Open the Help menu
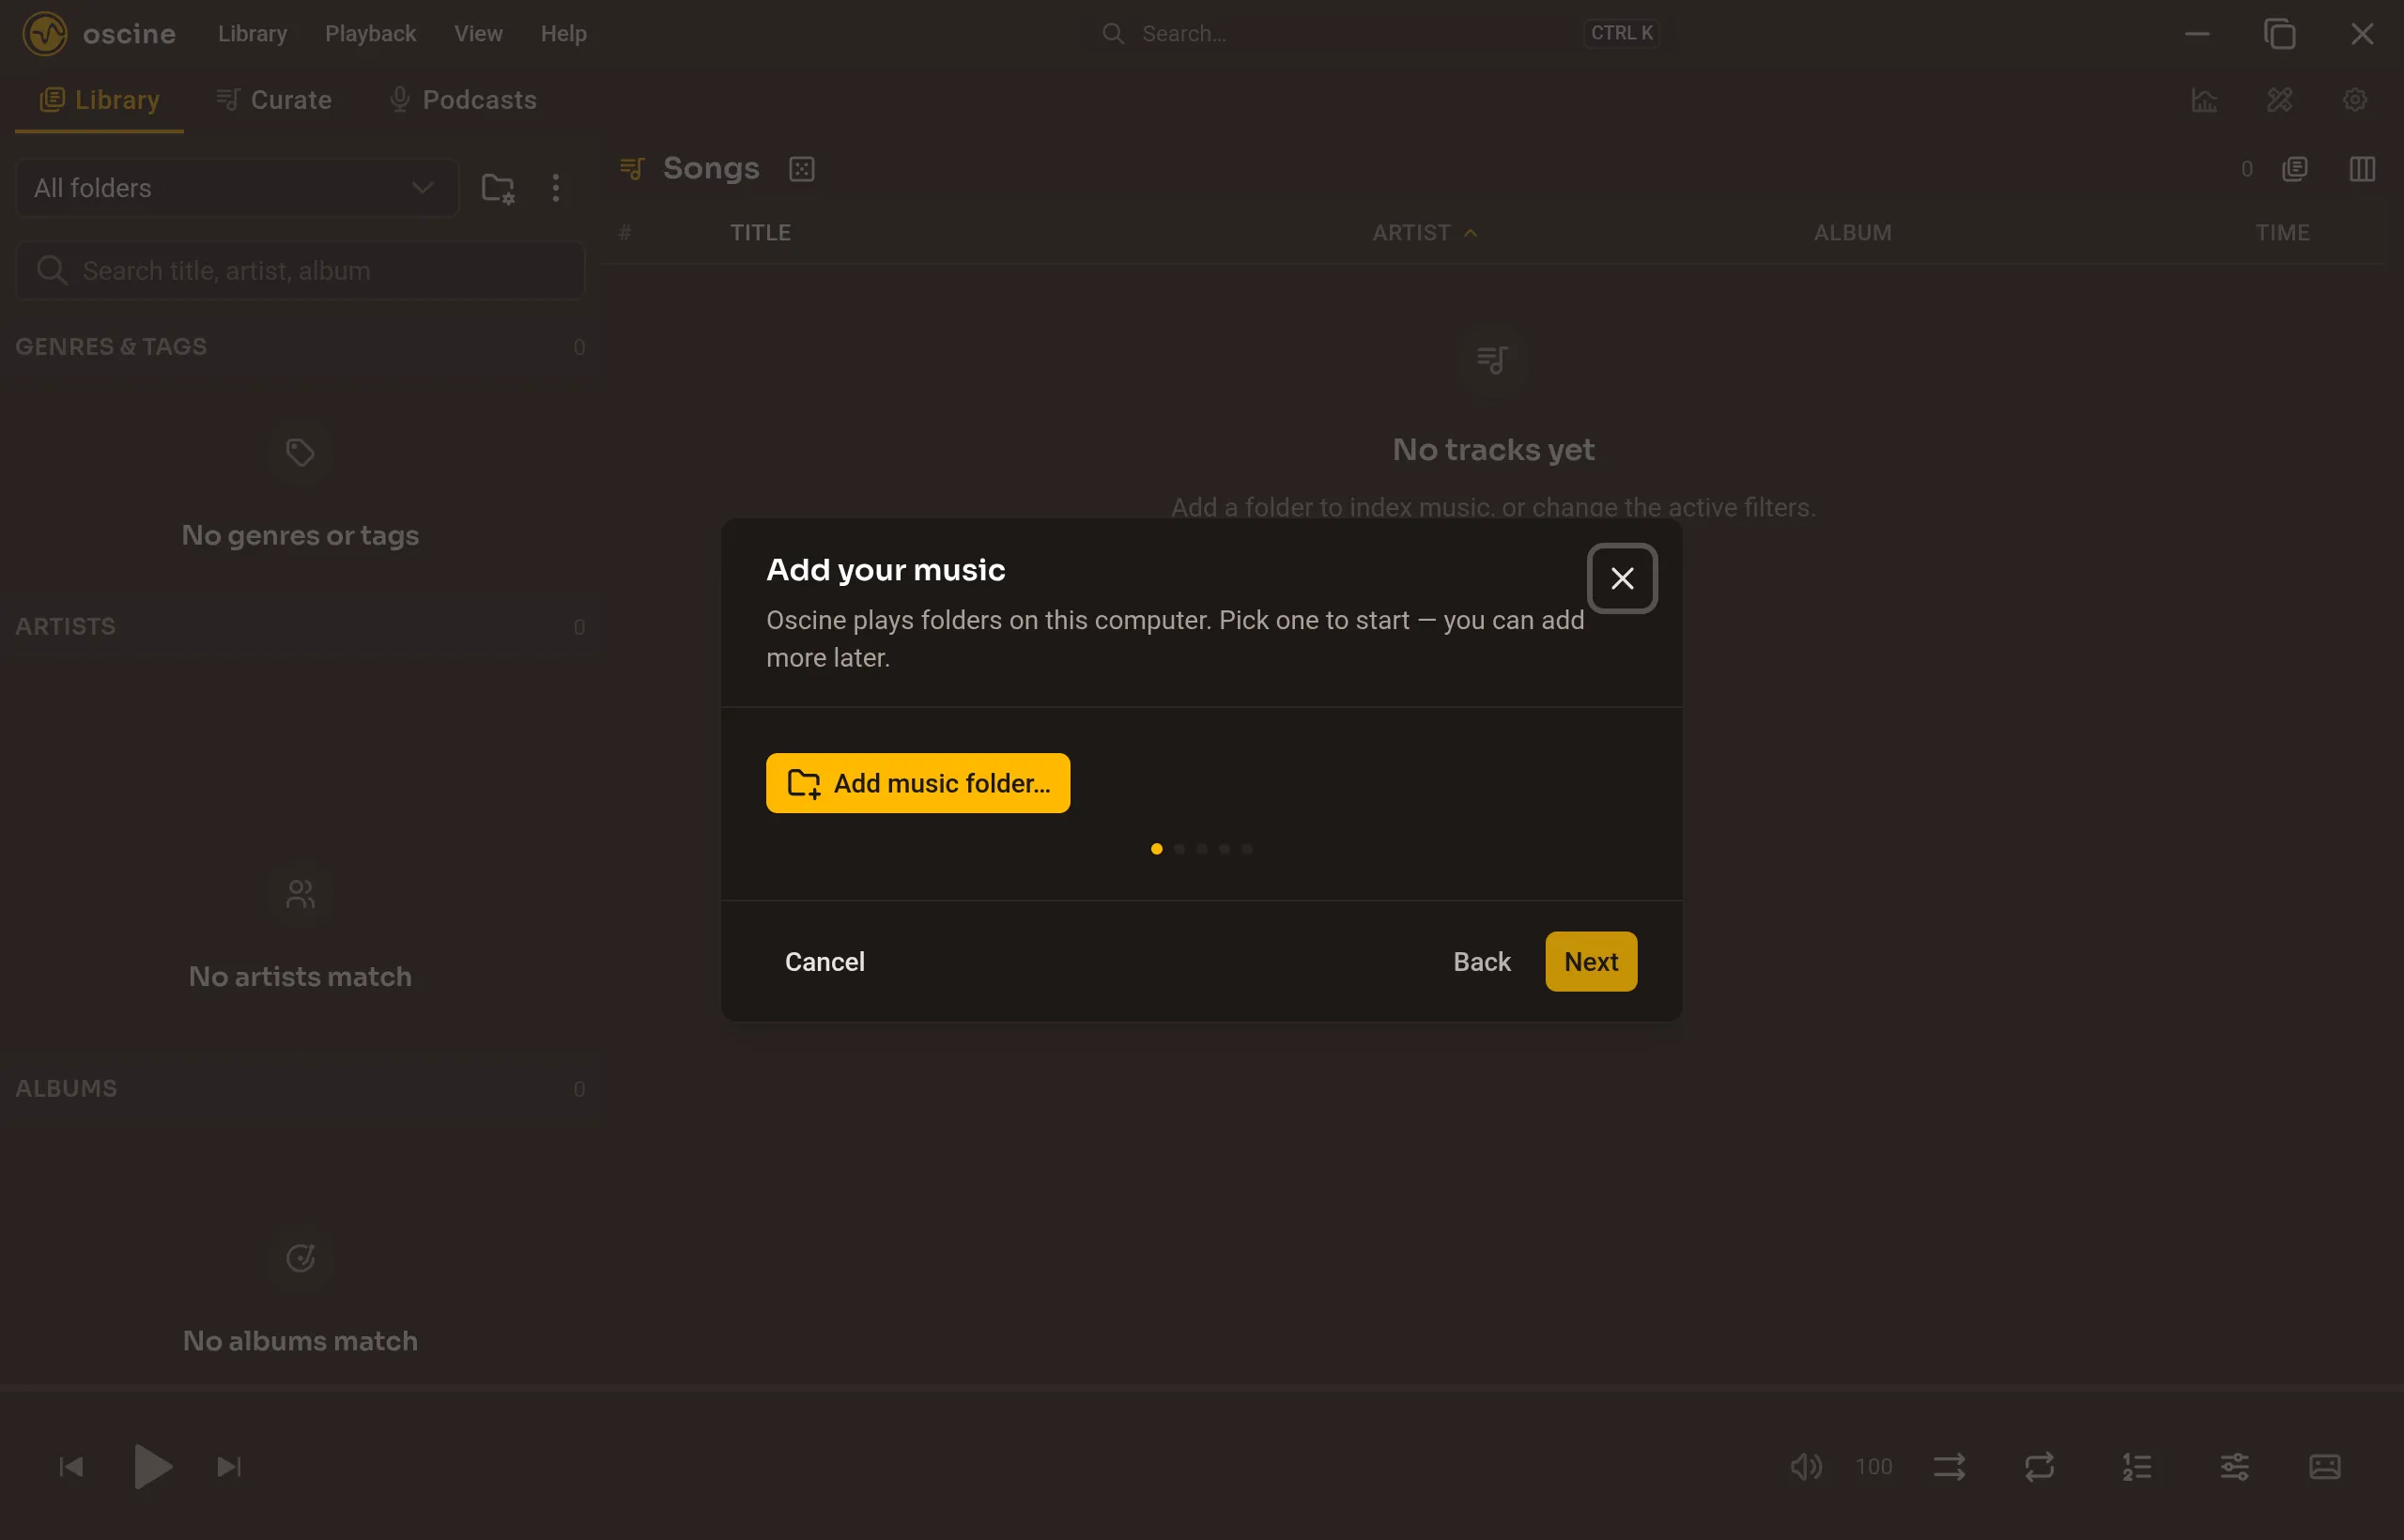 click(563, 34)
